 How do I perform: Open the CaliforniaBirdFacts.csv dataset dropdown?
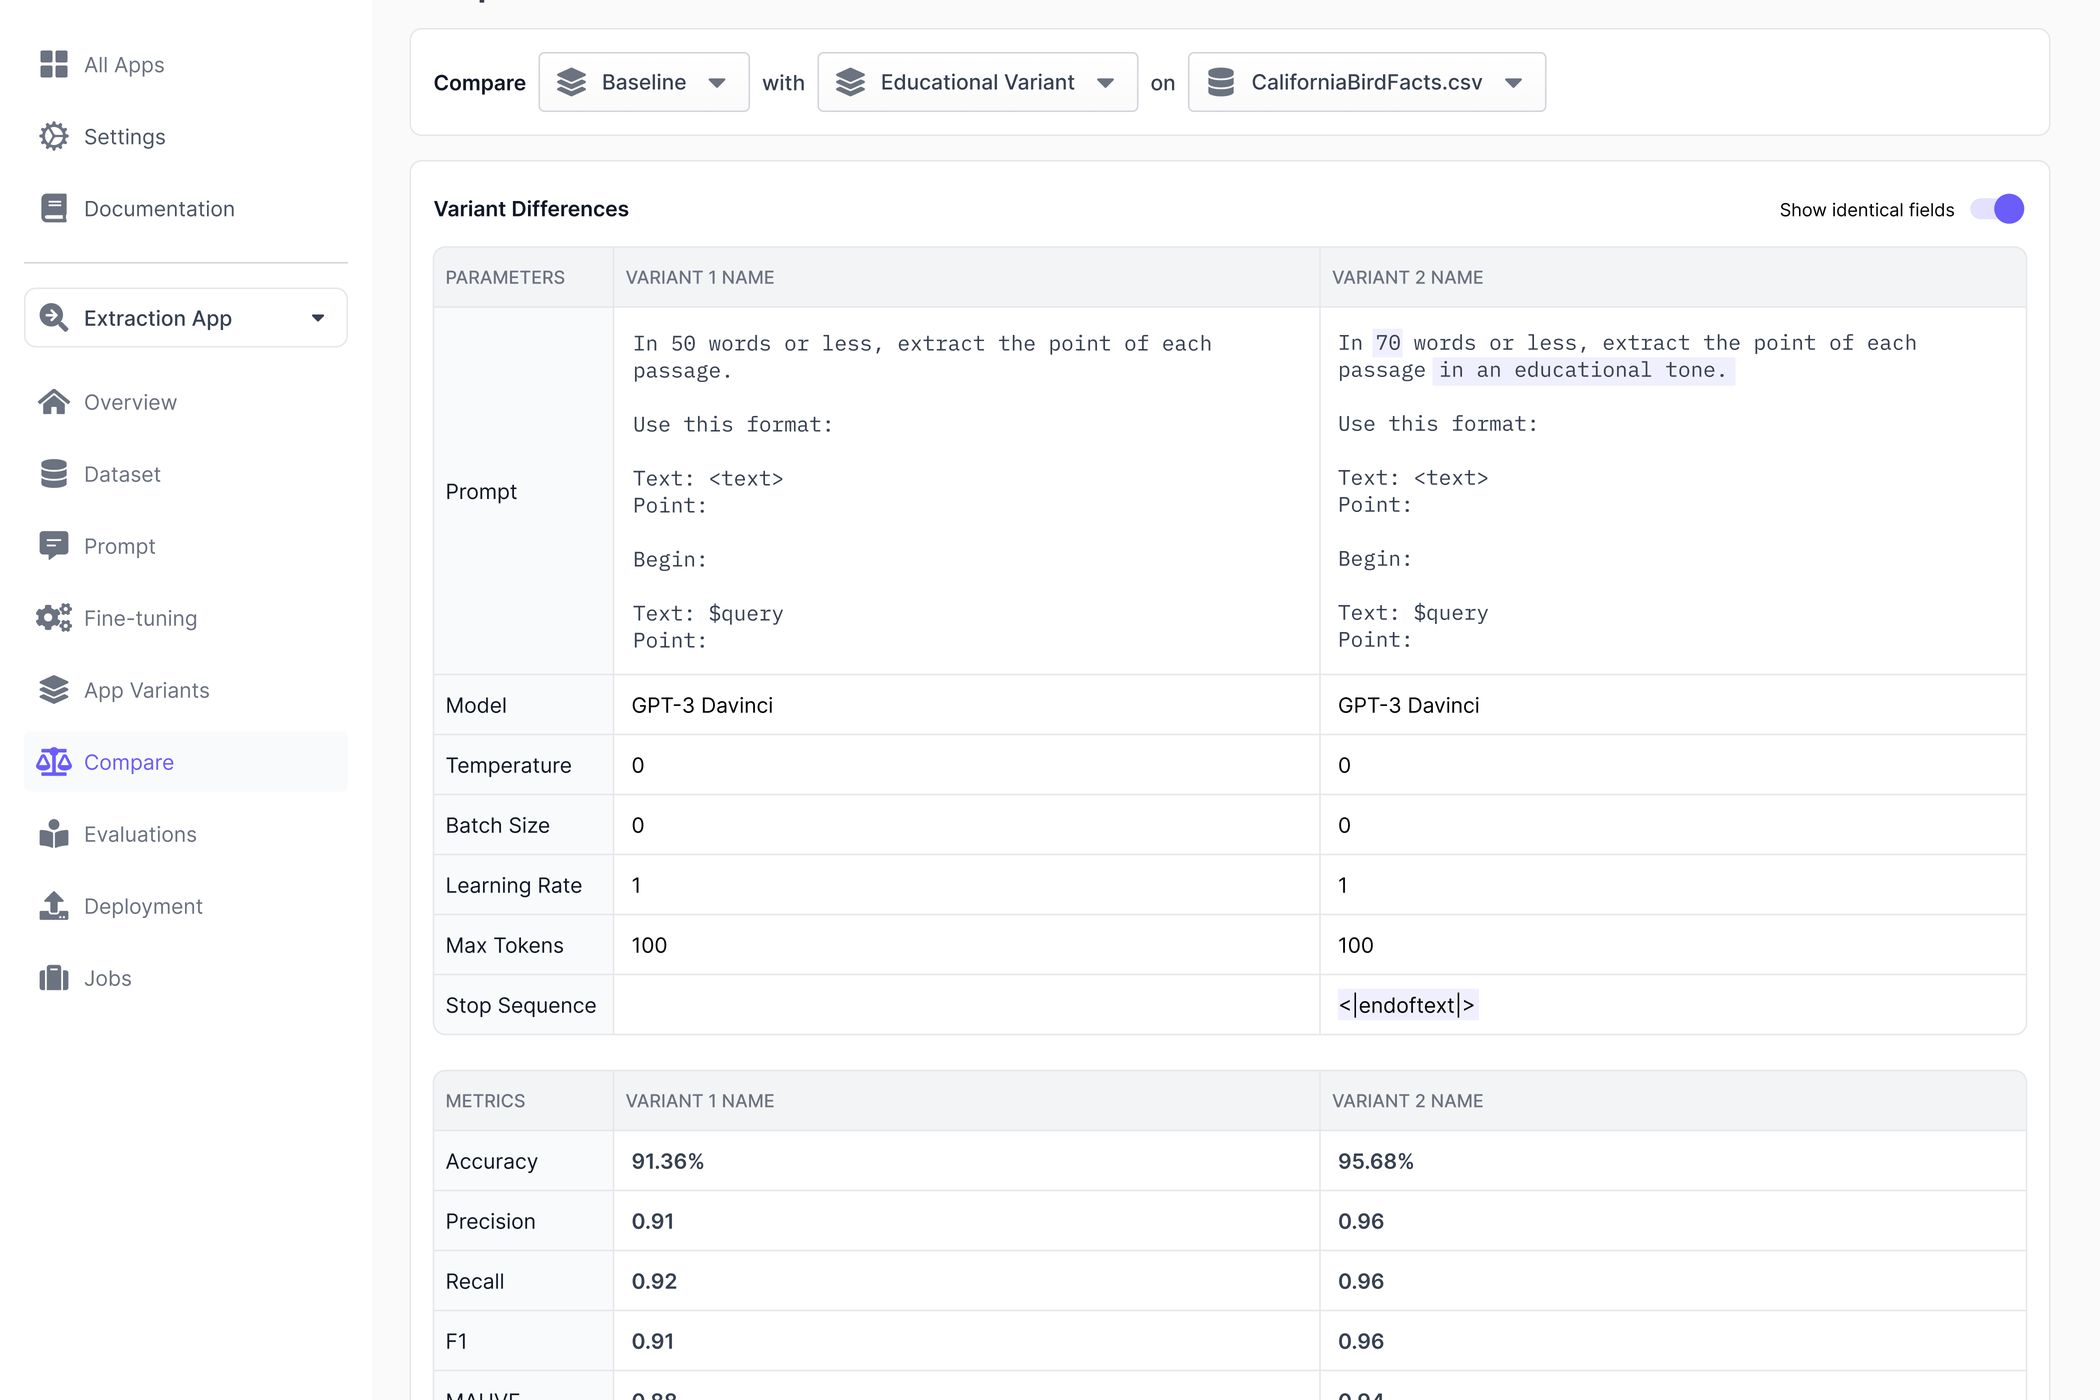click(1366, 82)
